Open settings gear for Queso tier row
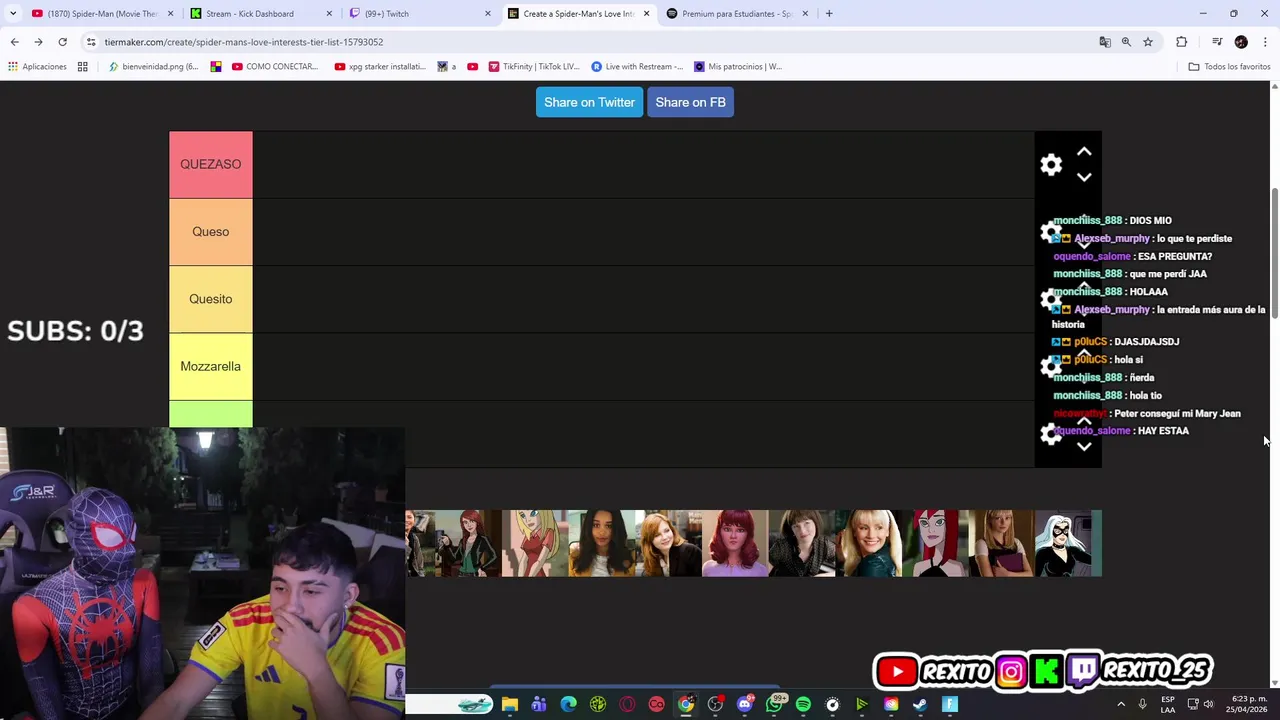Screen dimensions: 1280x720 [1051, 232]
